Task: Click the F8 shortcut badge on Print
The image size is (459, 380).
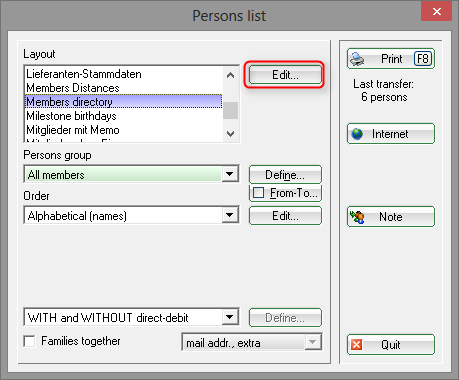Action: tap(423, 59)
